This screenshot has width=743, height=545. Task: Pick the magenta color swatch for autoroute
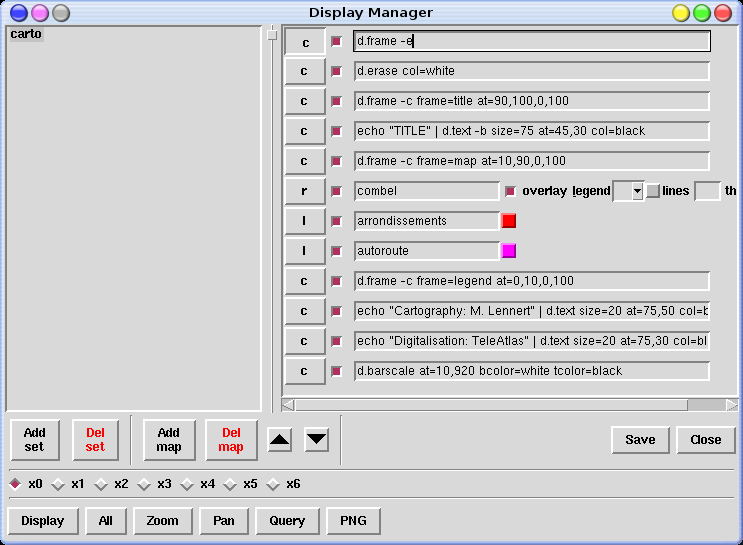(509, 251)
